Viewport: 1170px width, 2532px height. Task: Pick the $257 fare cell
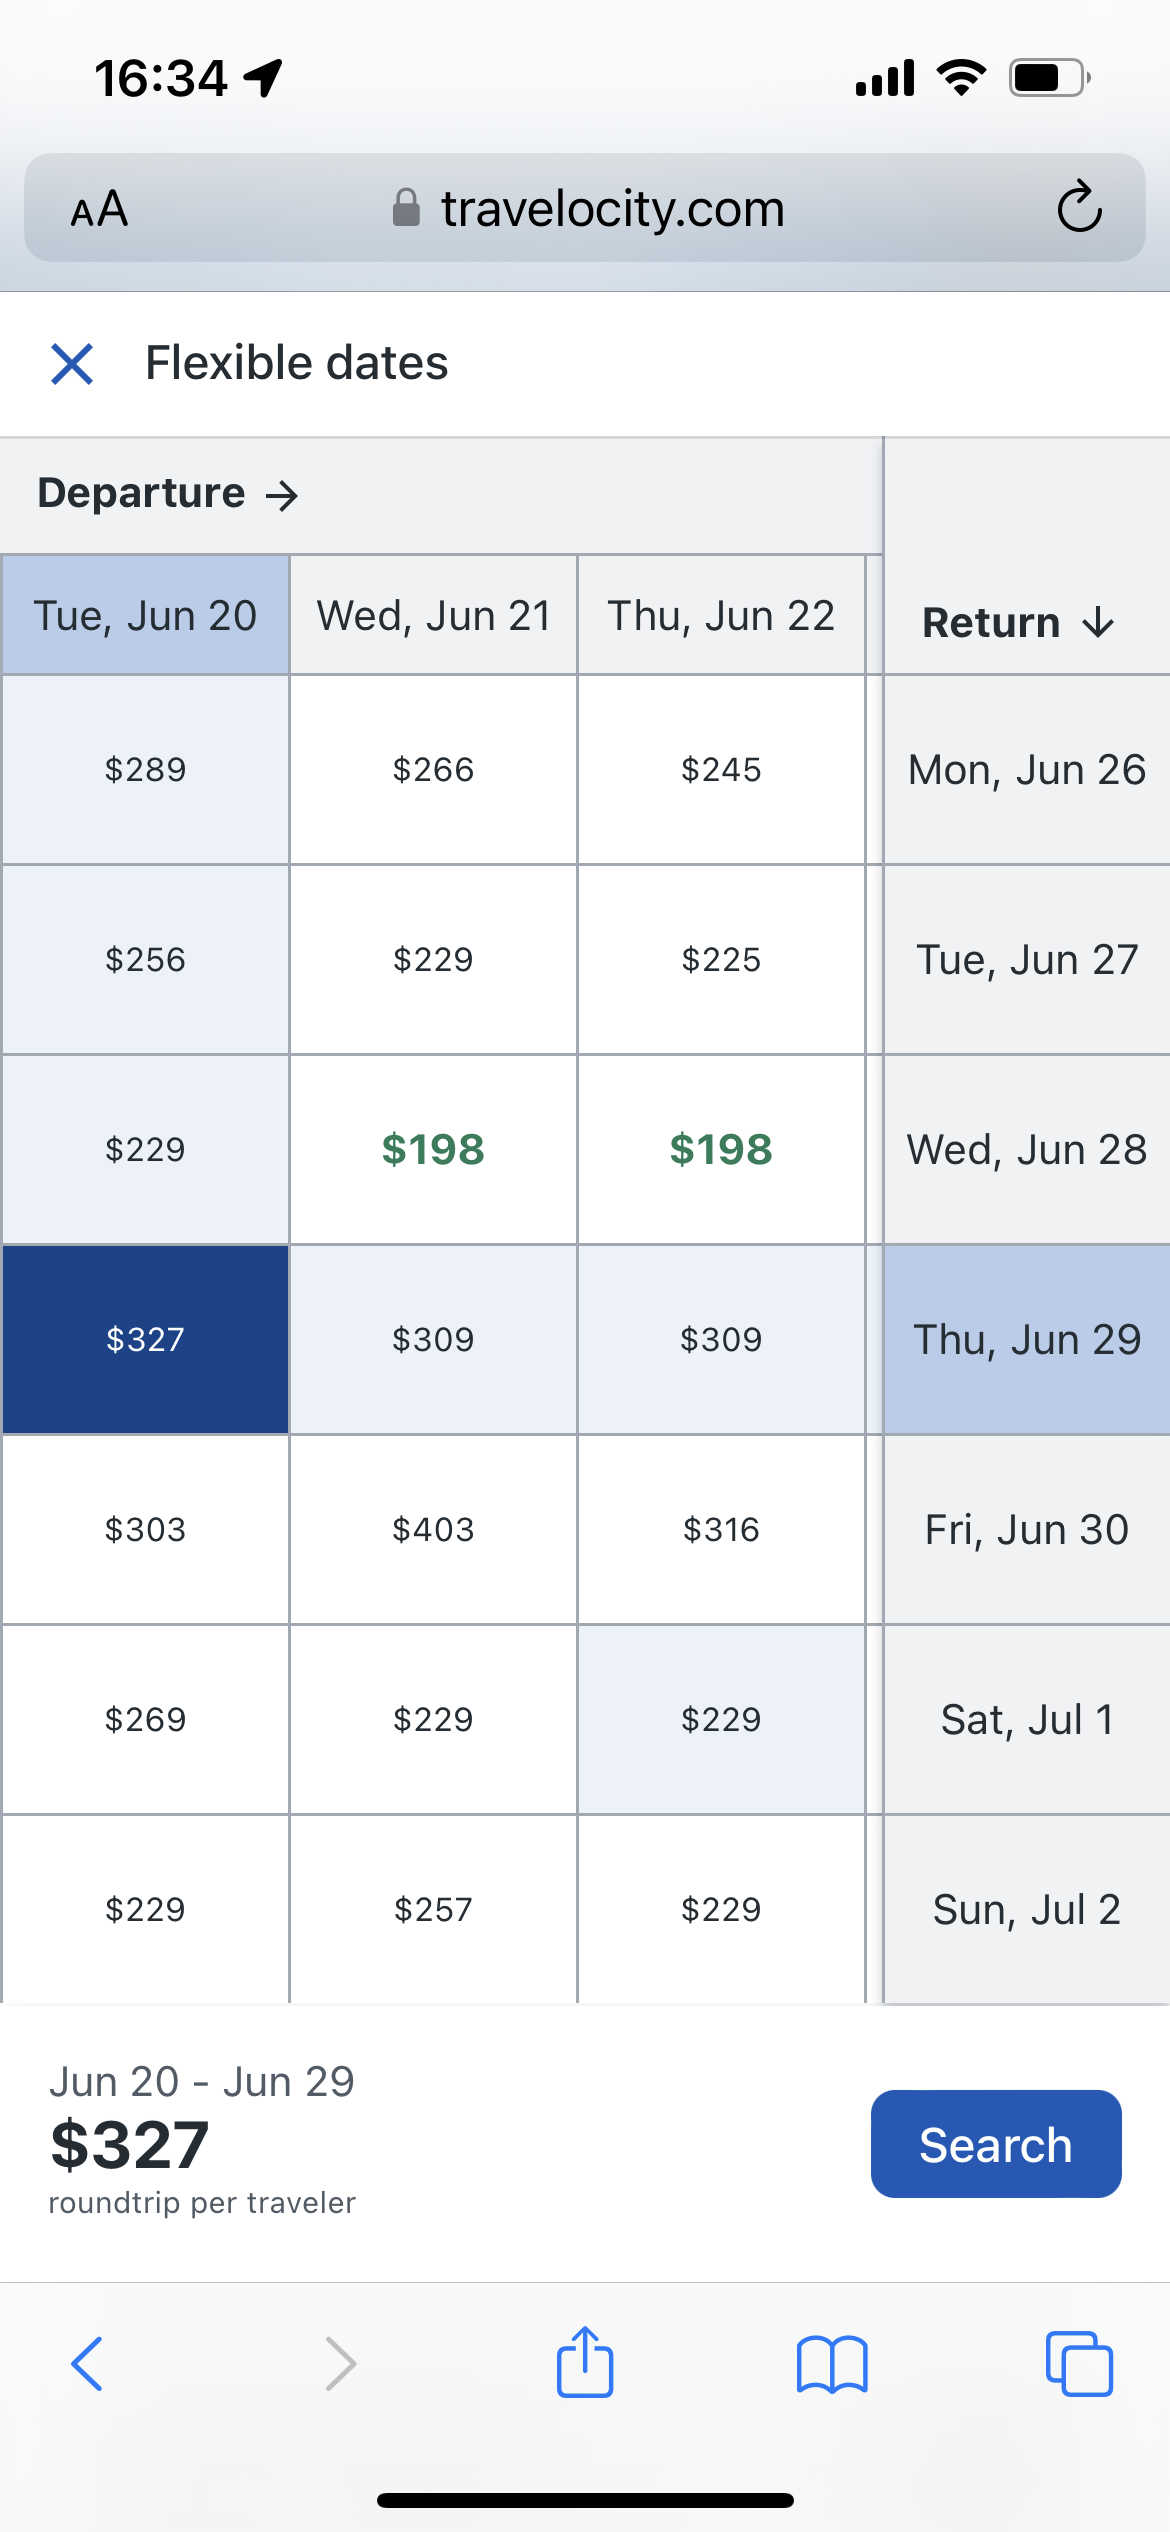tap(433, 1910)
